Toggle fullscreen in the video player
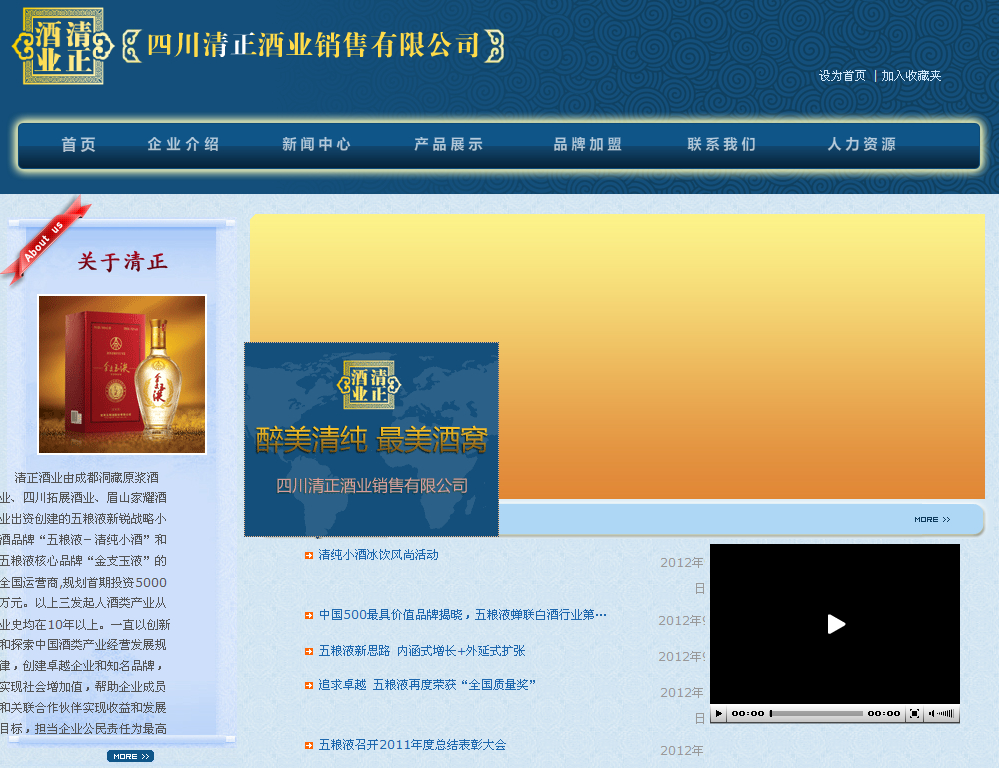Image resolution: width=1000 pixels, height=768 pixels. [914, 713]
